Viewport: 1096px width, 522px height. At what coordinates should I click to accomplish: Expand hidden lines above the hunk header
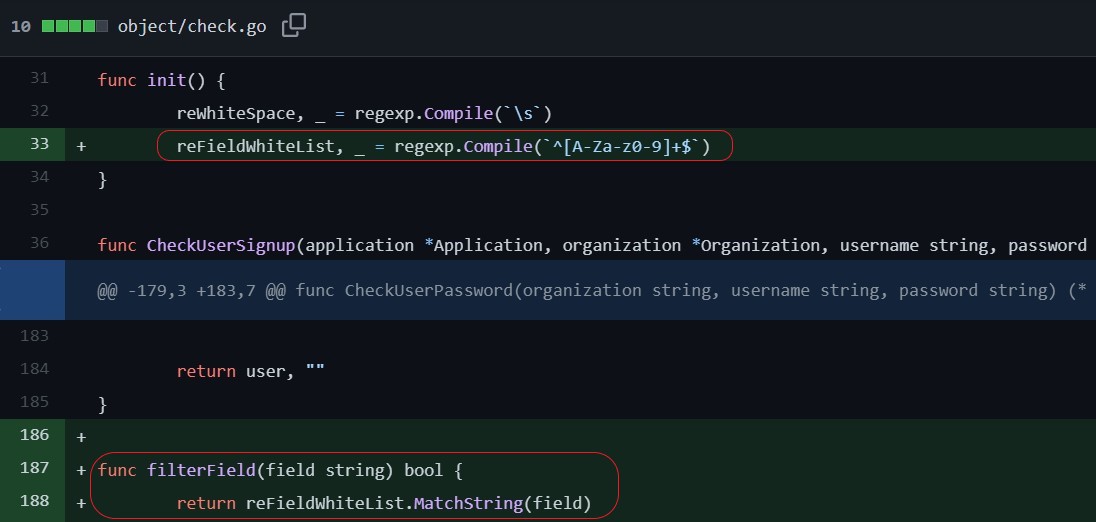32,290
